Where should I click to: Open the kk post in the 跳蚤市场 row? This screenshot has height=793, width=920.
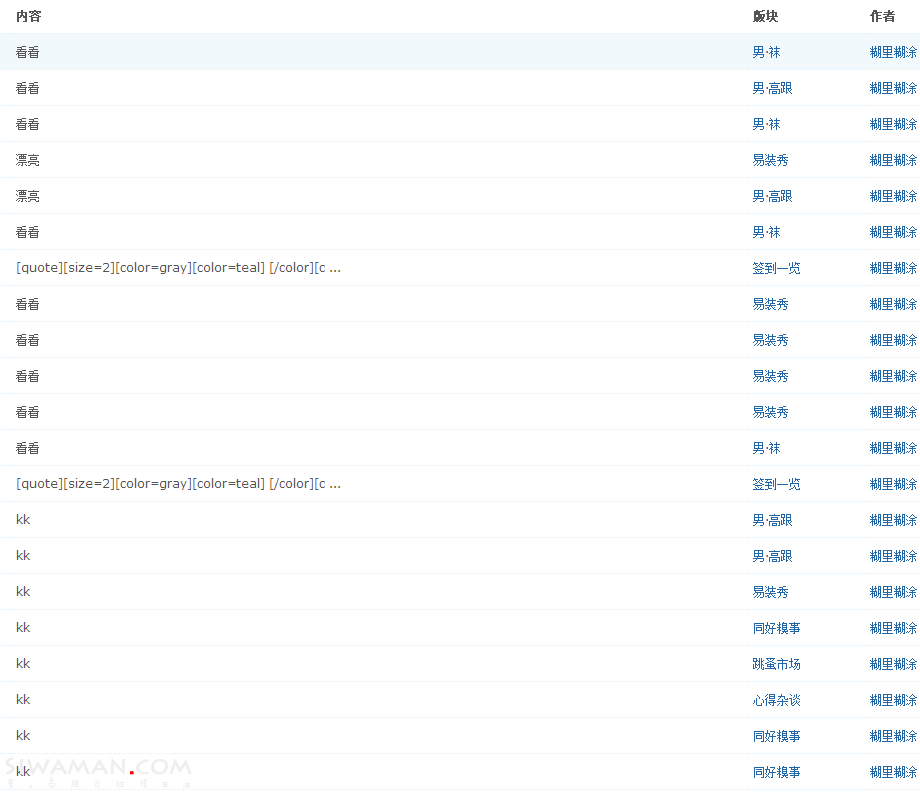23,664
